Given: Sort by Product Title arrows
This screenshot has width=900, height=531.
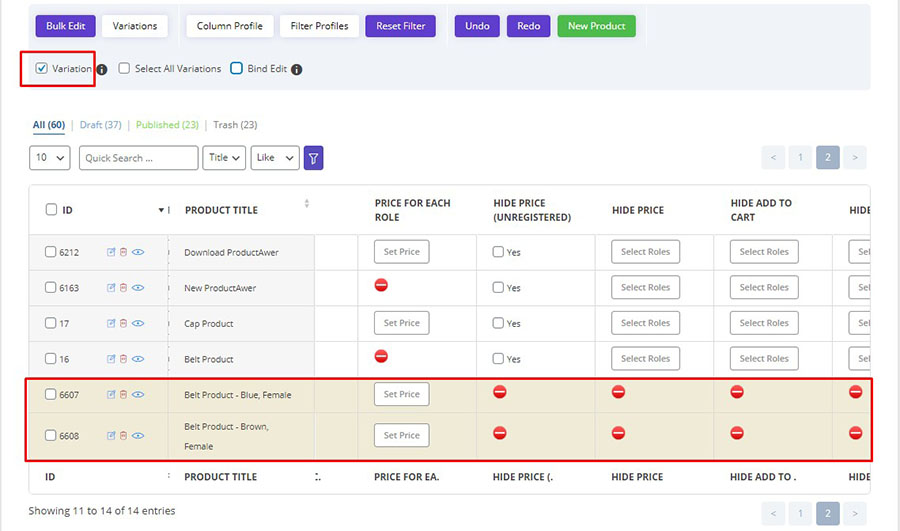Looking at the screenshot, I should [x=307, y=204].
